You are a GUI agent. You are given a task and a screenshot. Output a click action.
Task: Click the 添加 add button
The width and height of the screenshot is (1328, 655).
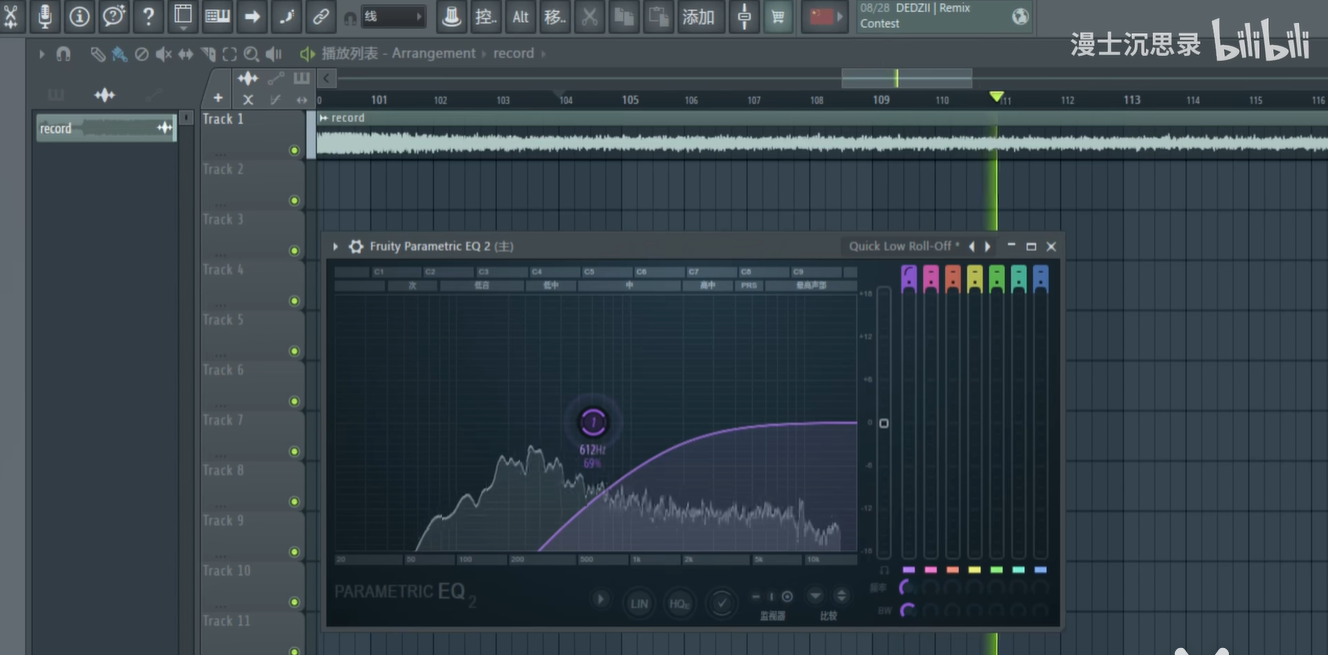(697, 16)
